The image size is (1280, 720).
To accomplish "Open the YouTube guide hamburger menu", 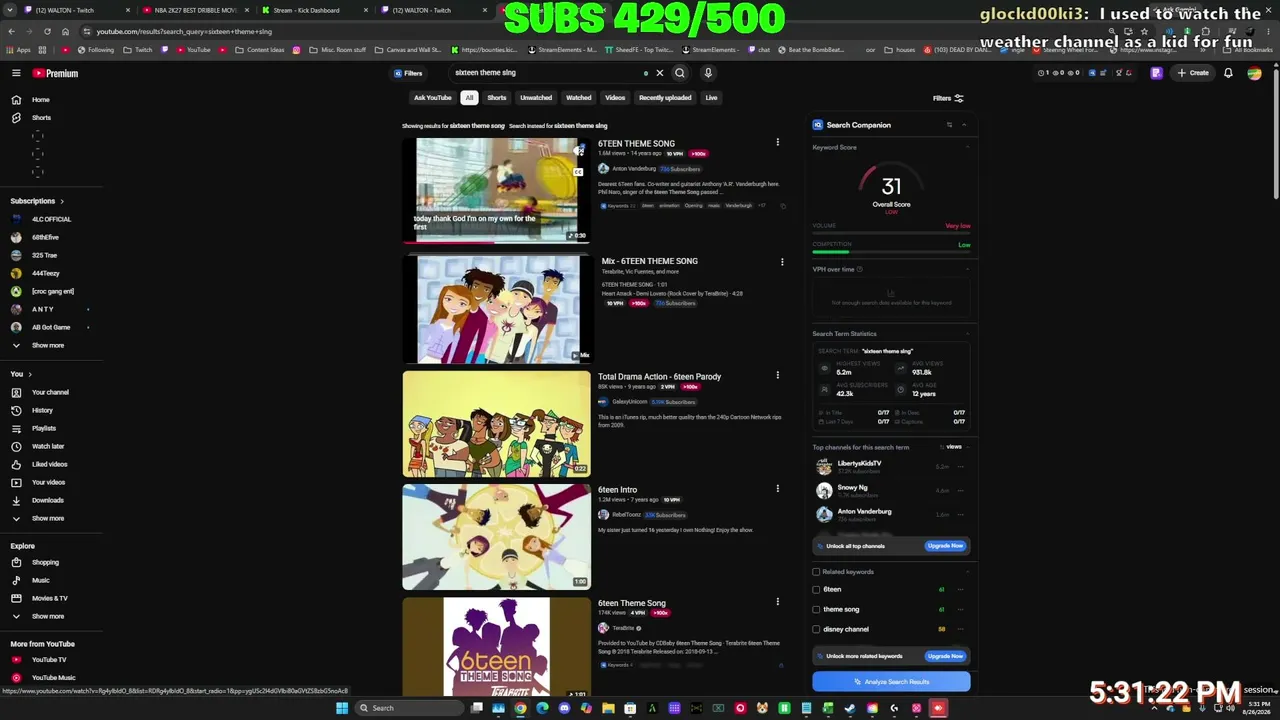I will [x=16, y=73].
